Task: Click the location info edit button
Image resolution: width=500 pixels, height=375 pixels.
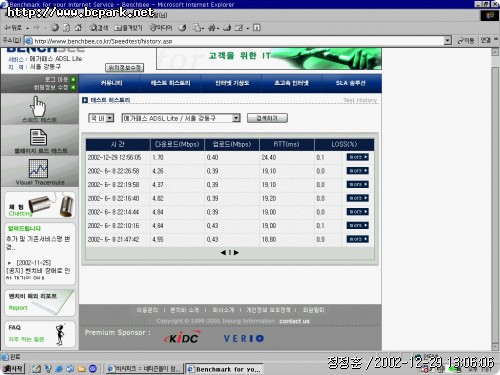Action: [125, 68]
